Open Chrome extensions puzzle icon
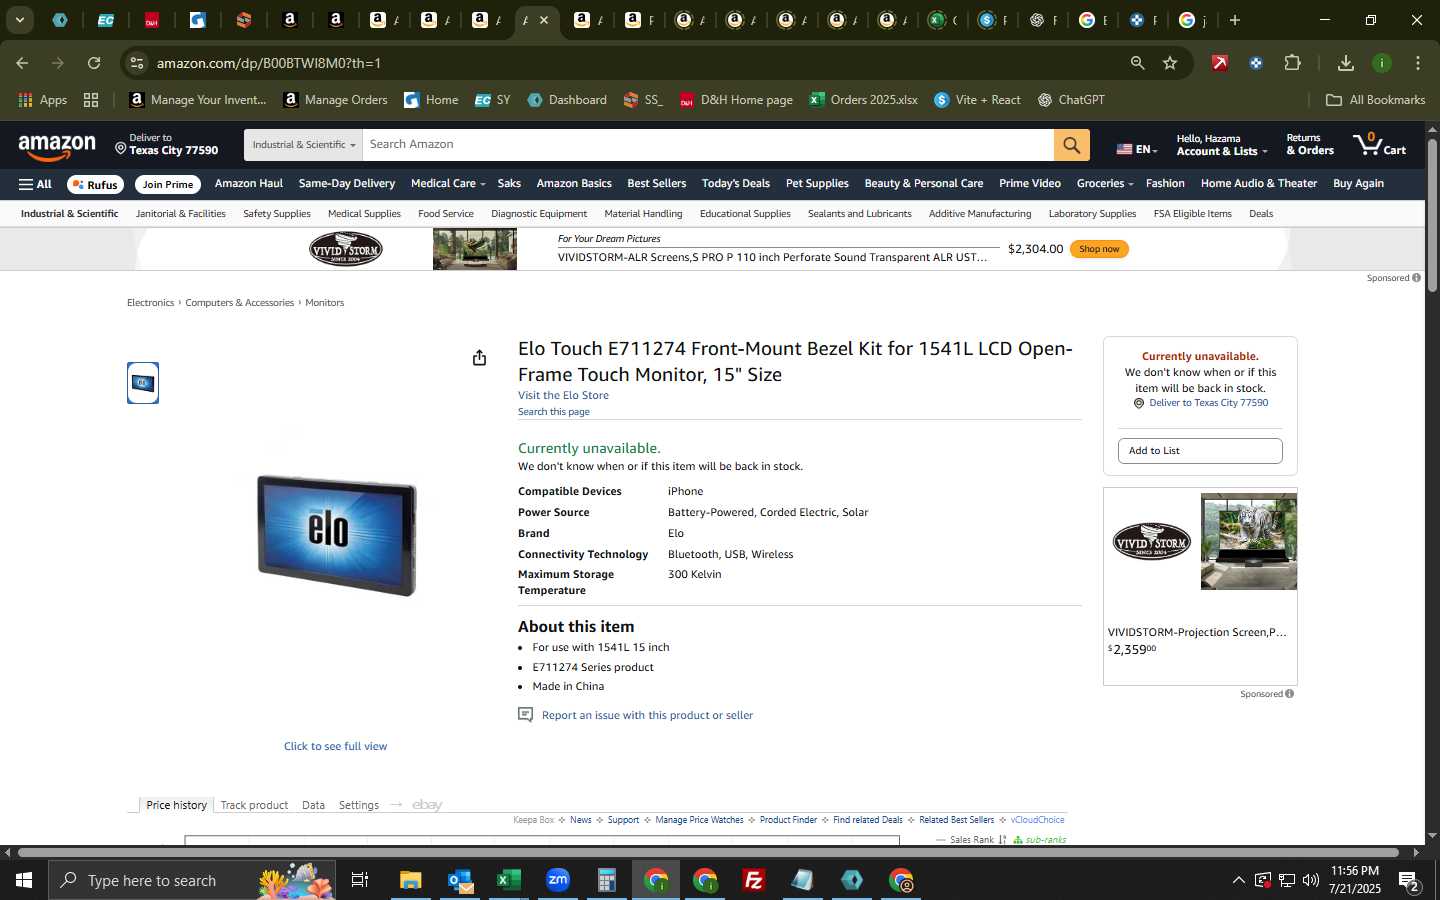The image size is (1440, 900). (1292, 63)
